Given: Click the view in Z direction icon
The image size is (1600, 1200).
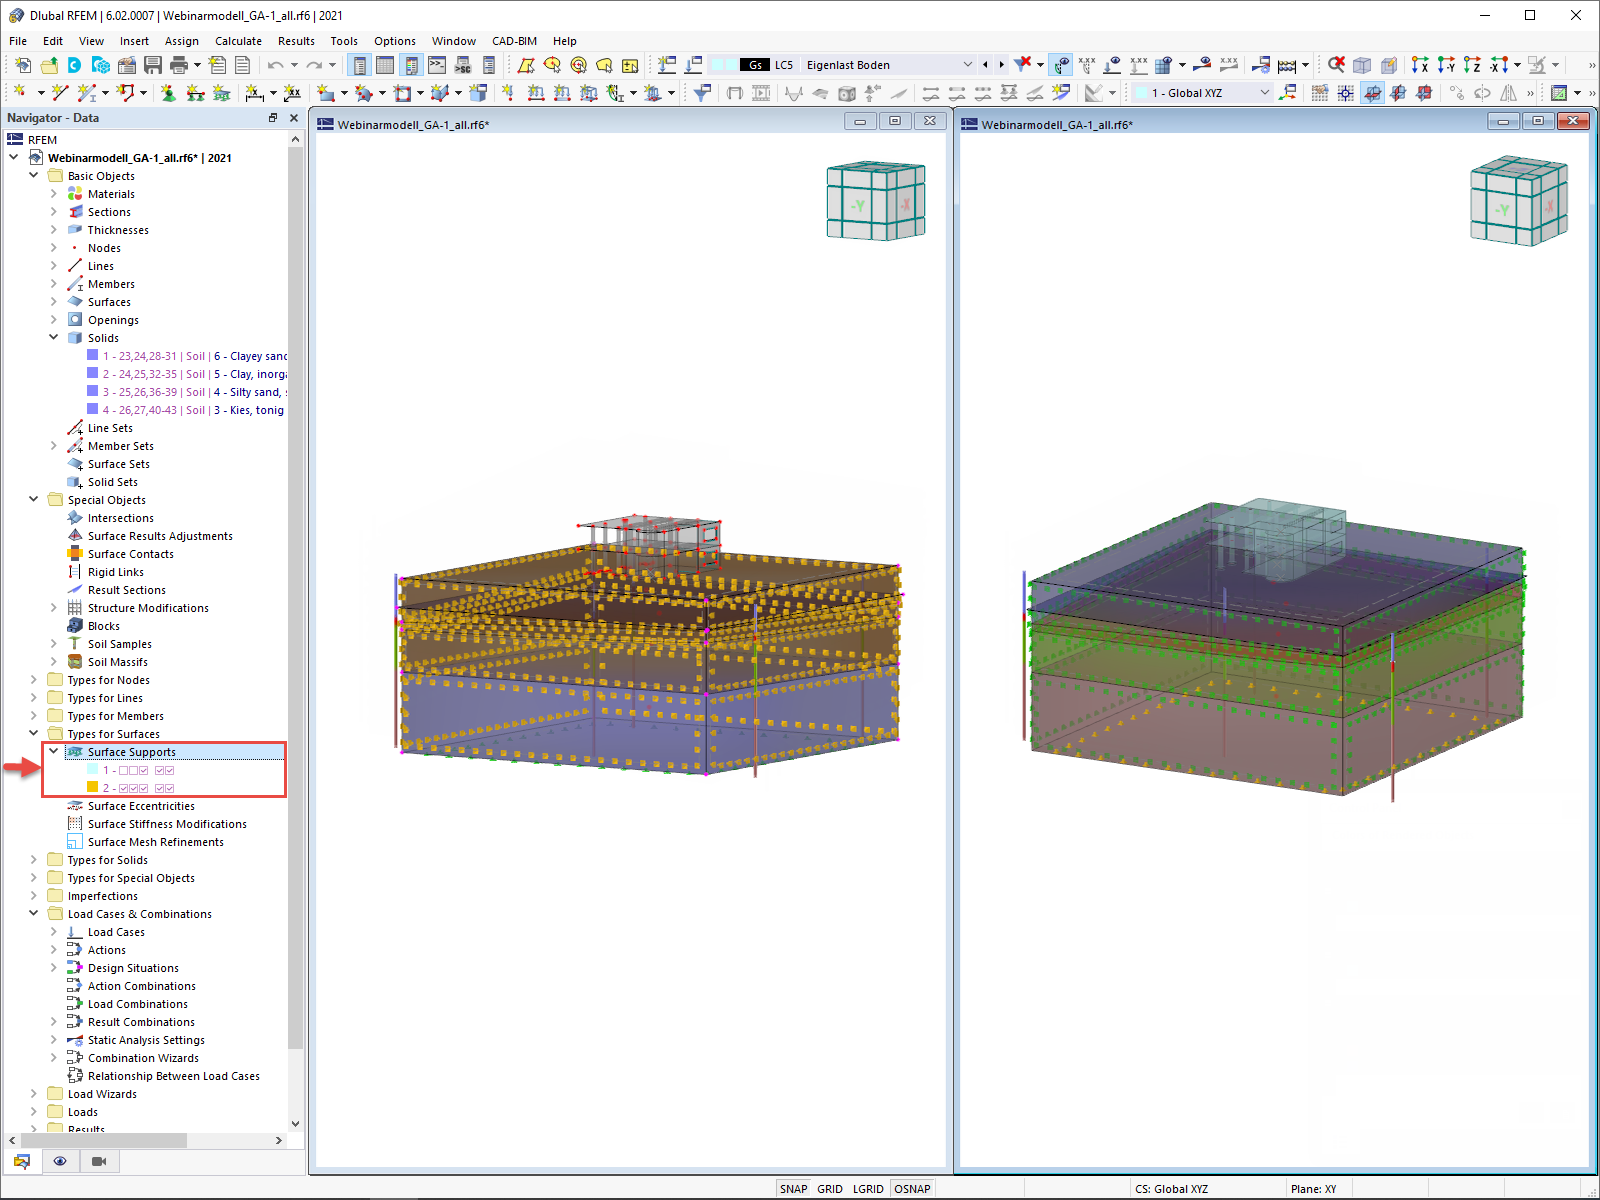Looking at the screenshot, I should (x=1472, y=65).
